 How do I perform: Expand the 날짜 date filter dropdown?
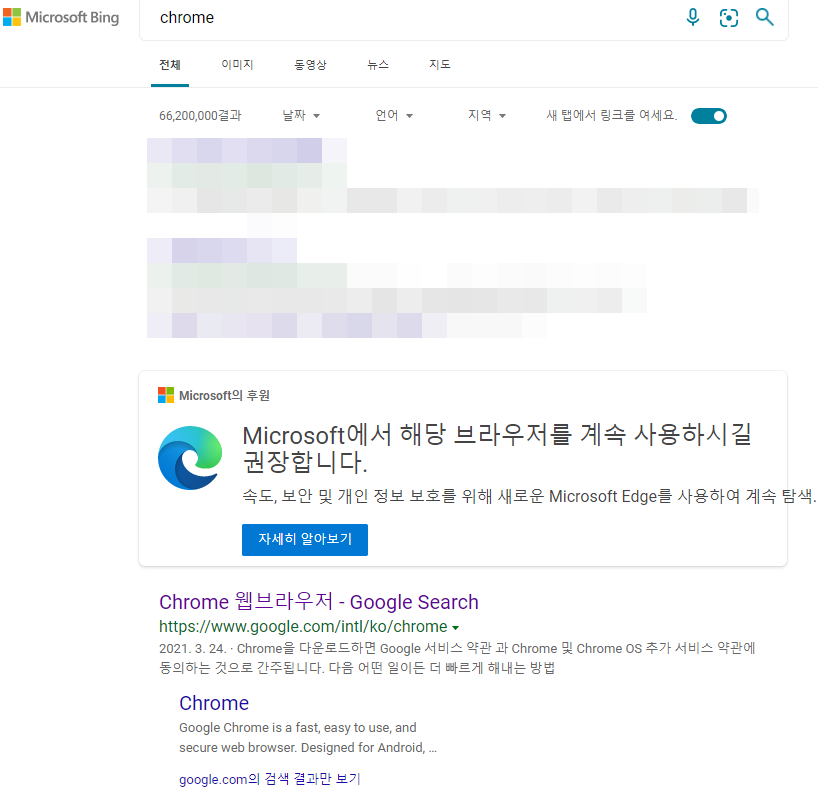(301, 115)
